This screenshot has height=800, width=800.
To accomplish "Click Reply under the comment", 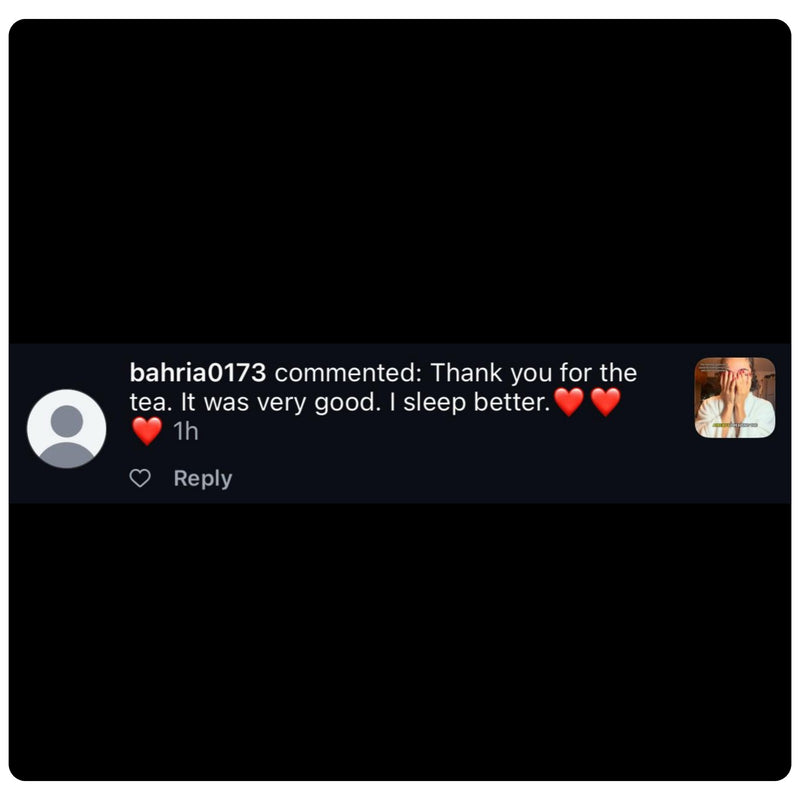I will pos(203,478).
